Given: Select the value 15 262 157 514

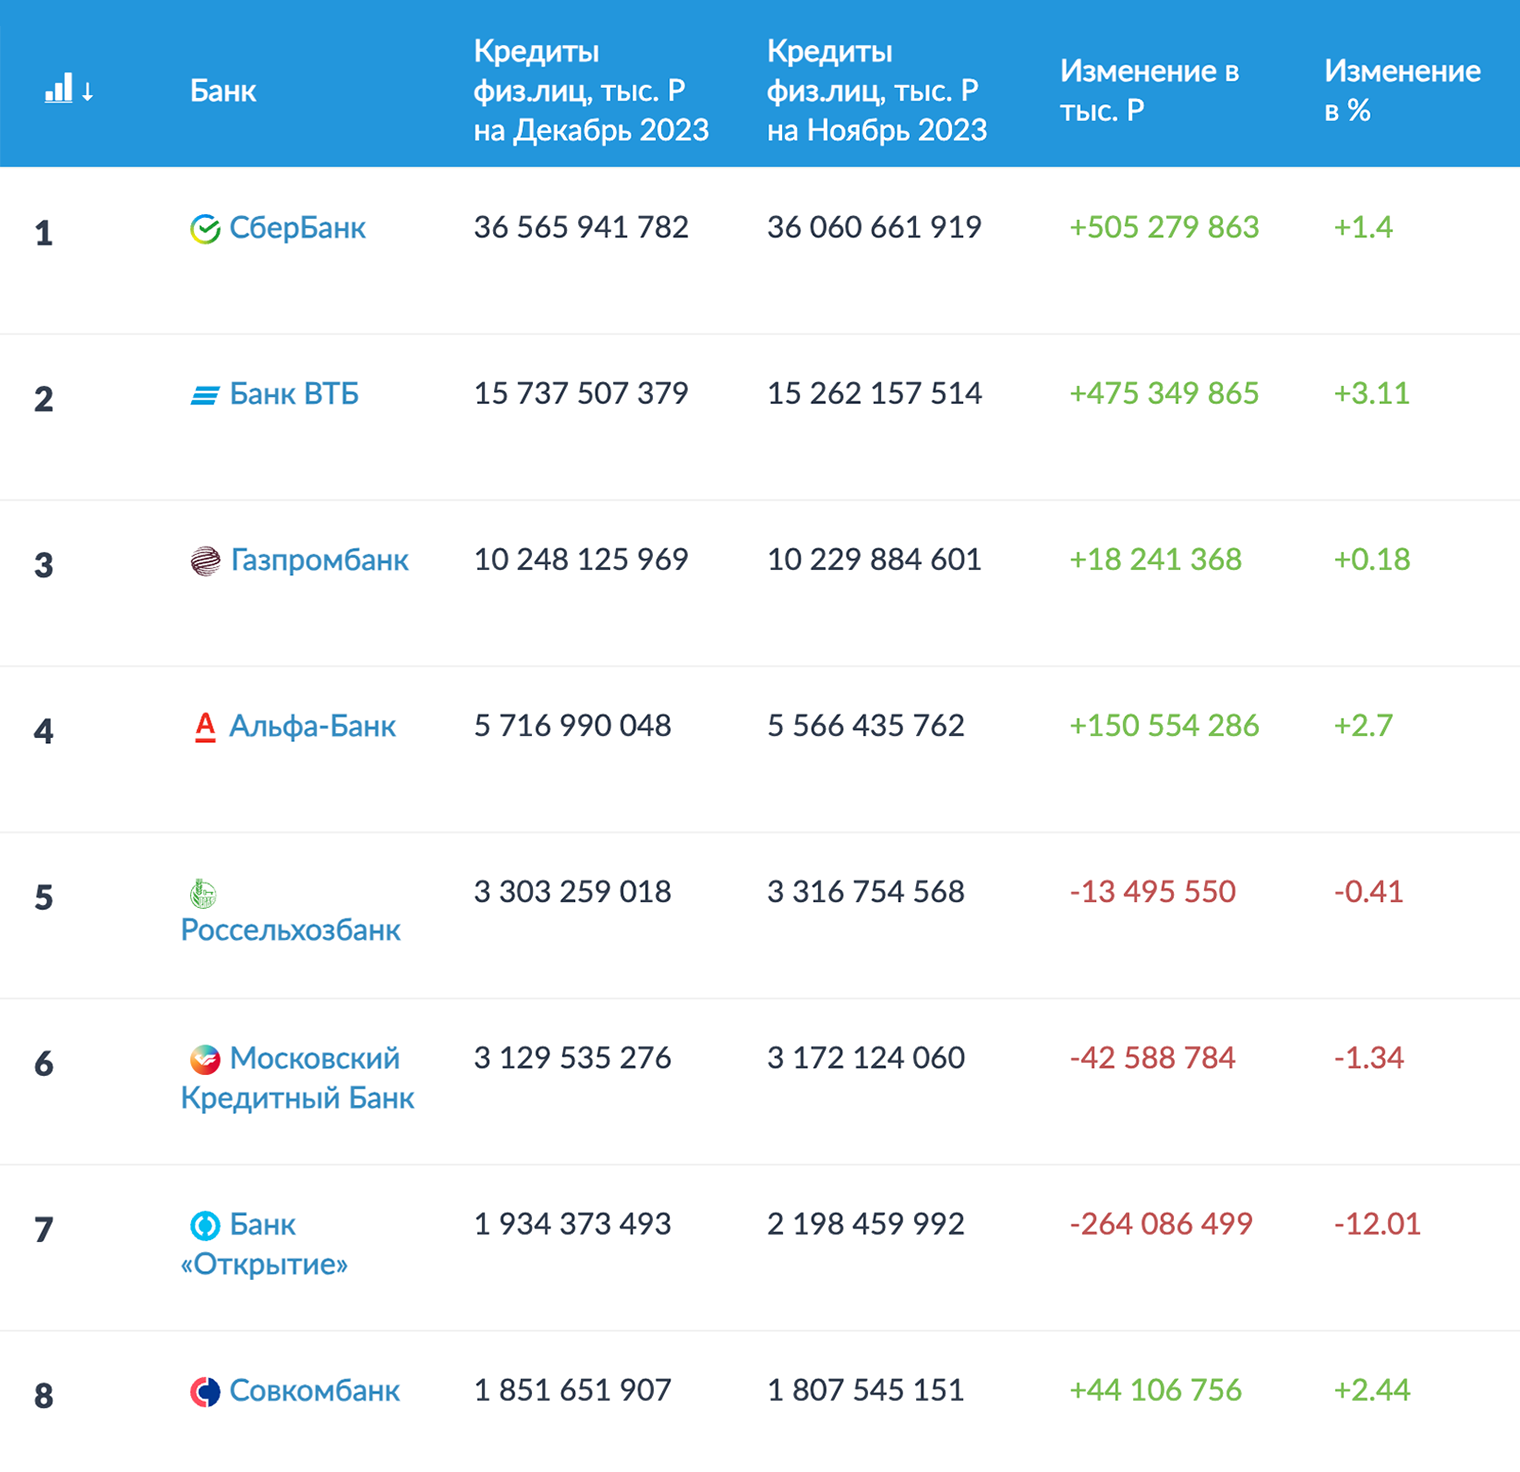Looking at the screenshot, I should pos(874,393).
